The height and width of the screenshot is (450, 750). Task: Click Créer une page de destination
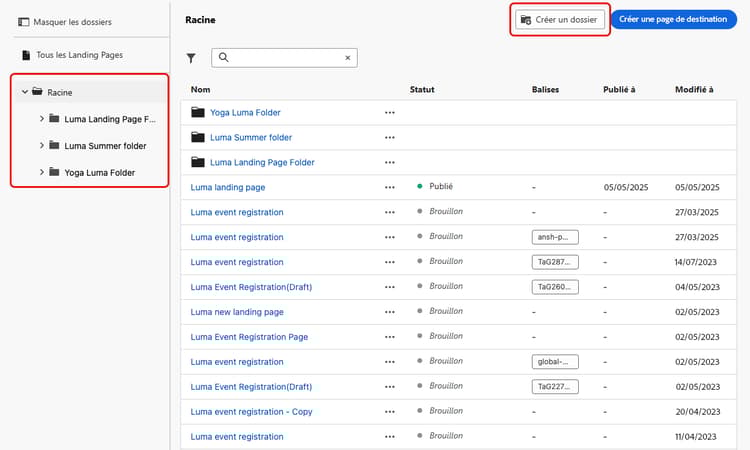(678, 19)
